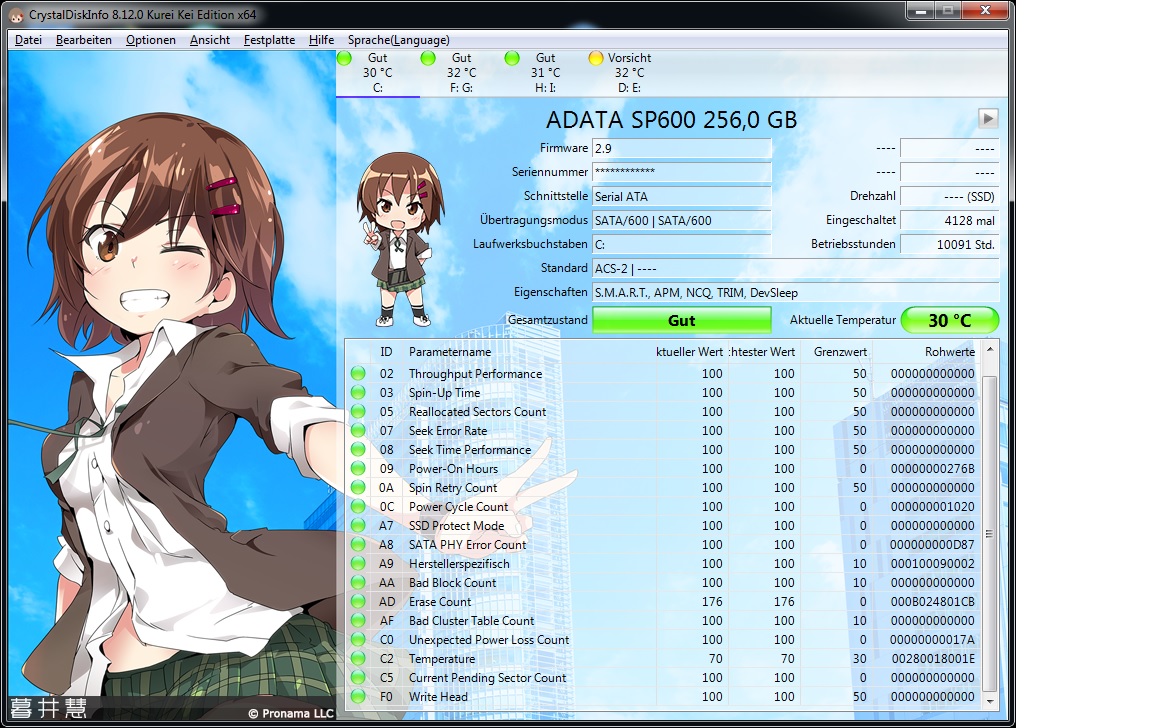
Task: Open the Datei menu
Action: click(x=29, y=40)
